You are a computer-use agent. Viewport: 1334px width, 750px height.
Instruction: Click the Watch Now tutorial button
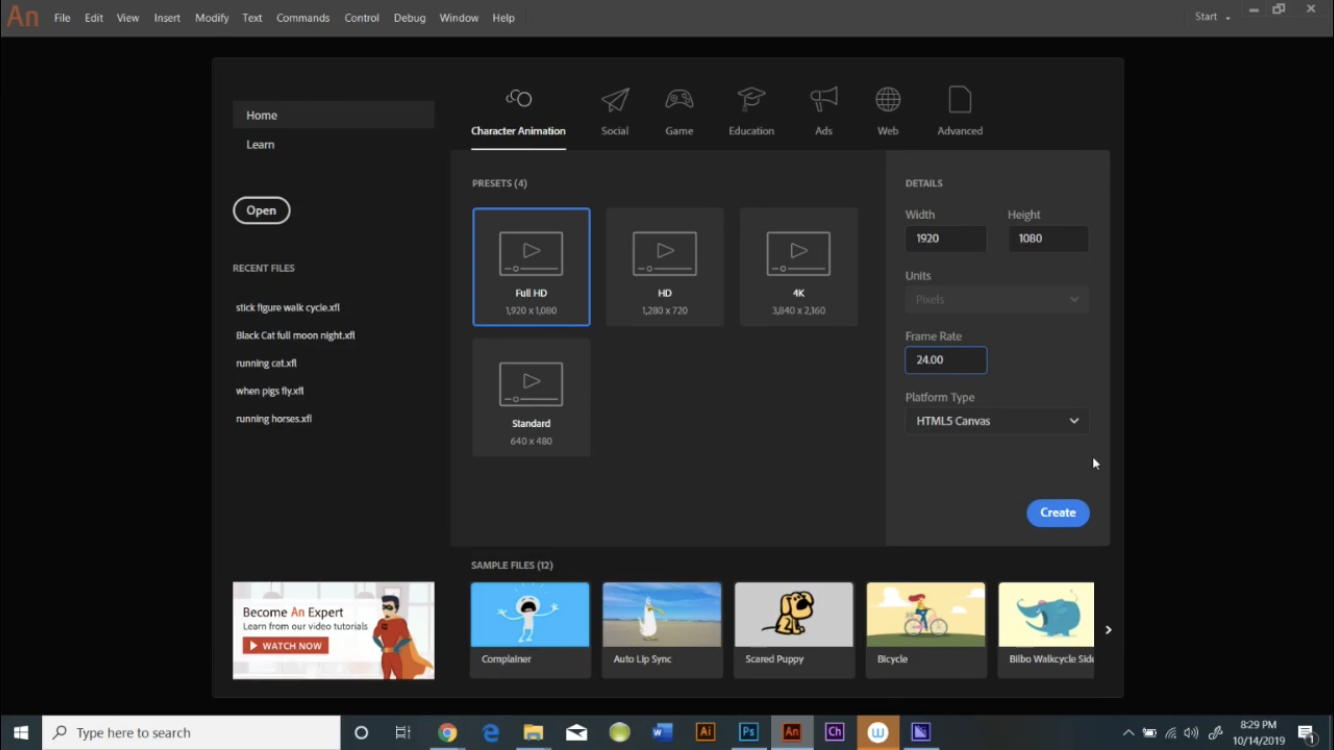pos(285,646)
